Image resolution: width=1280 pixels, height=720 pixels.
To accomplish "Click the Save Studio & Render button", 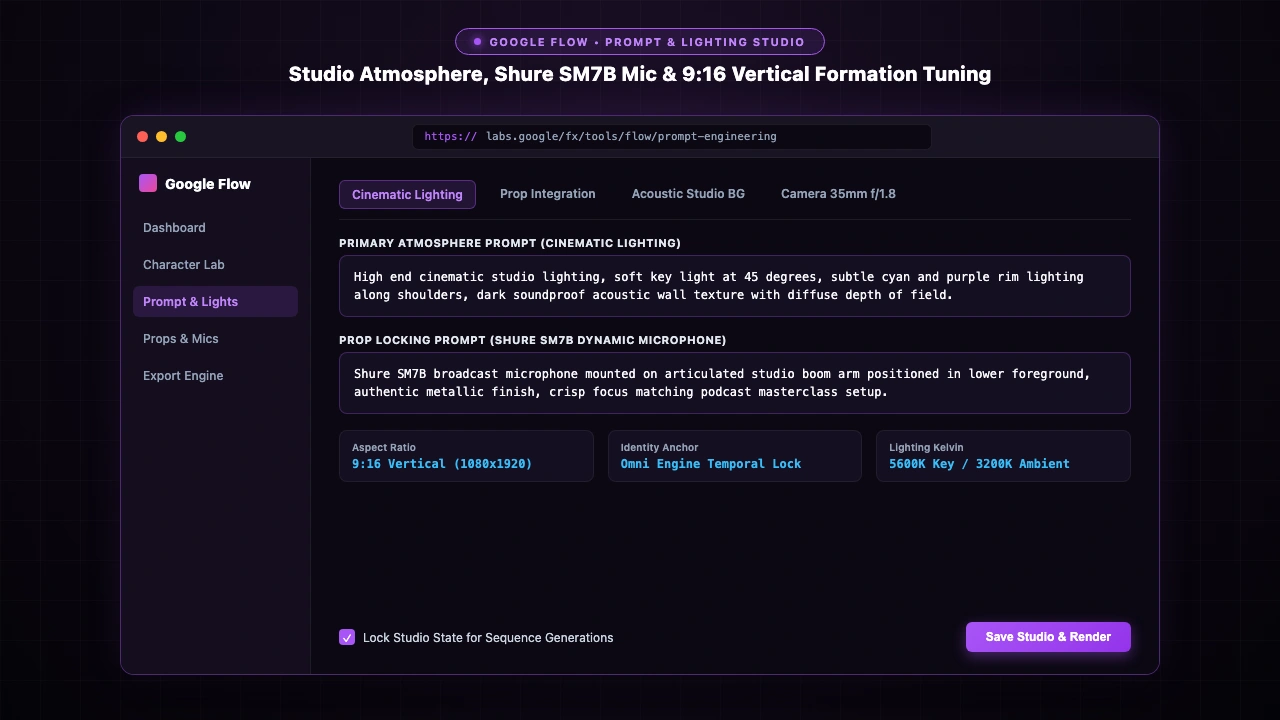I will [x=1048, y=637].
